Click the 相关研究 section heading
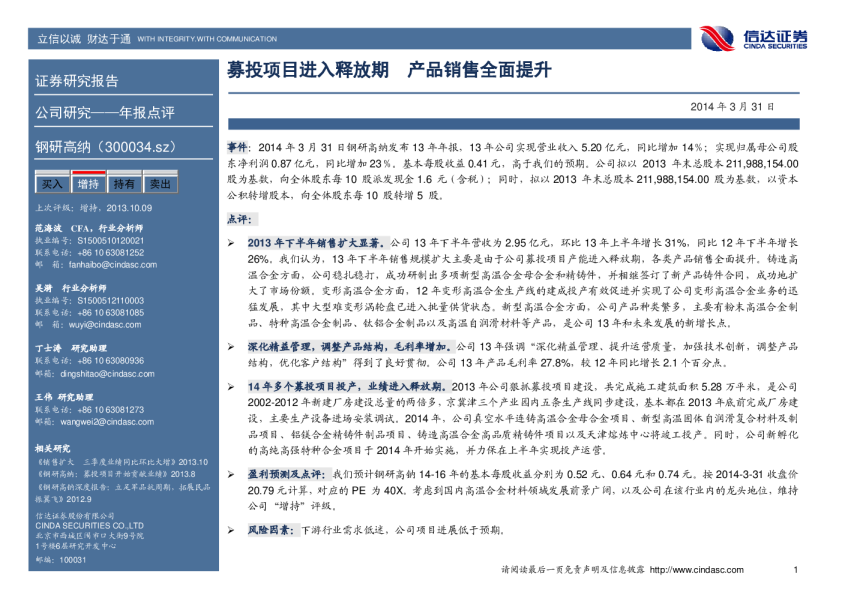The width and height of the screenshot is (842, 595). coord(52,448)
